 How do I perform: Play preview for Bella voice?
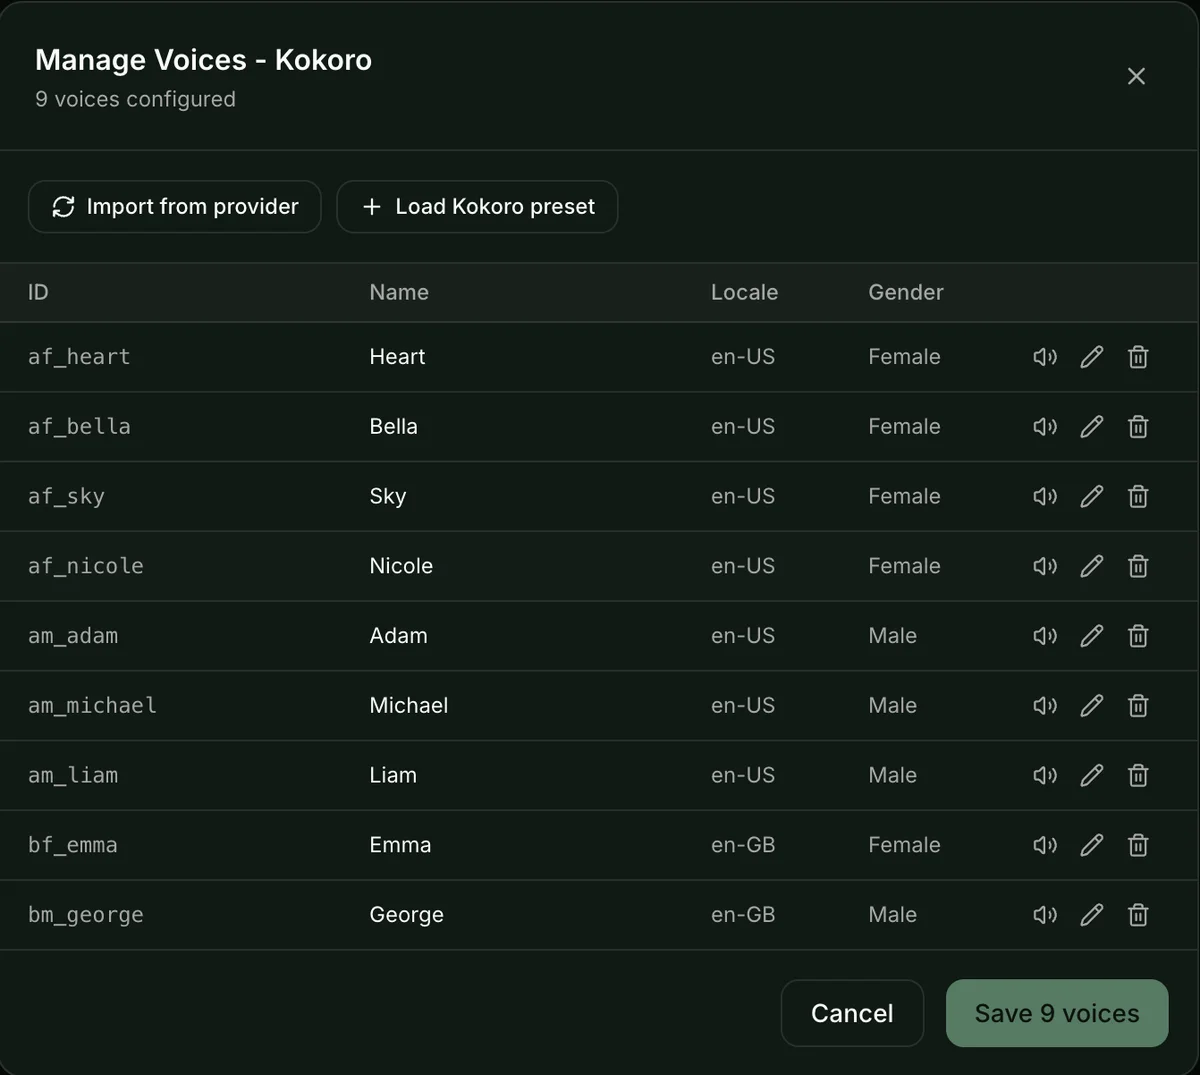tap(1045, 427)
